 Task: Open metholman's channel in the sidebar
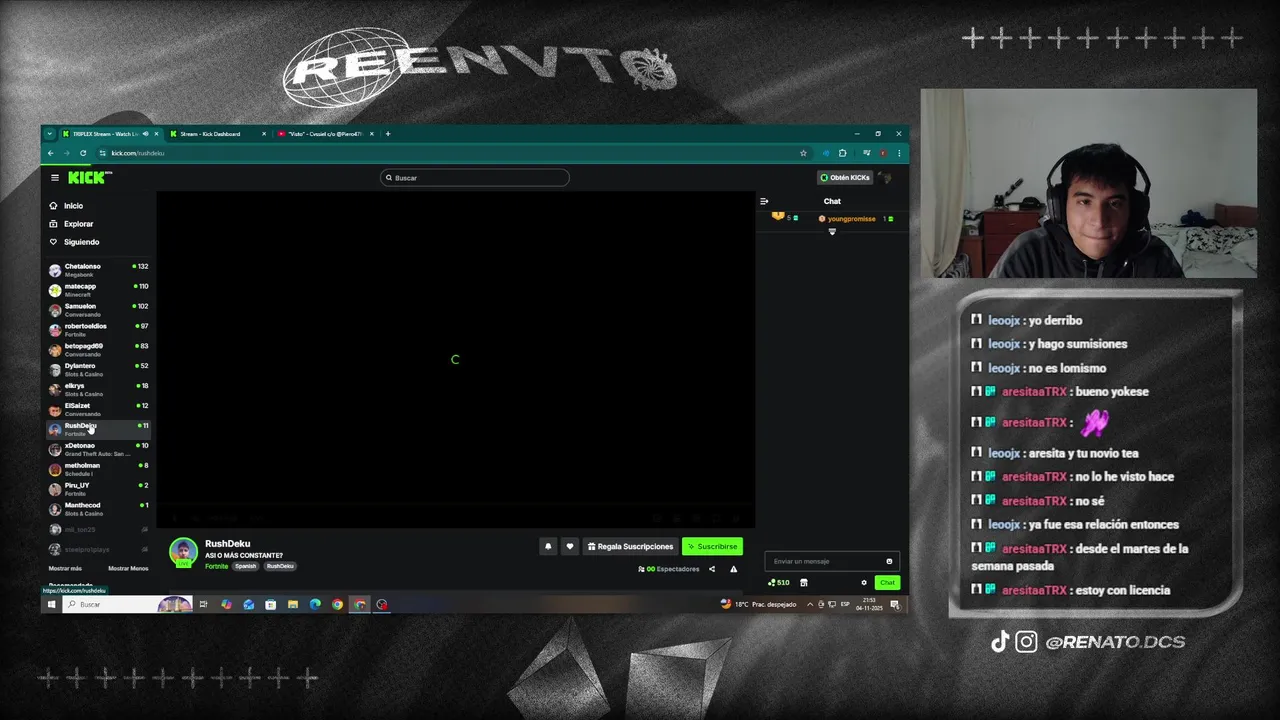(98, 469)
